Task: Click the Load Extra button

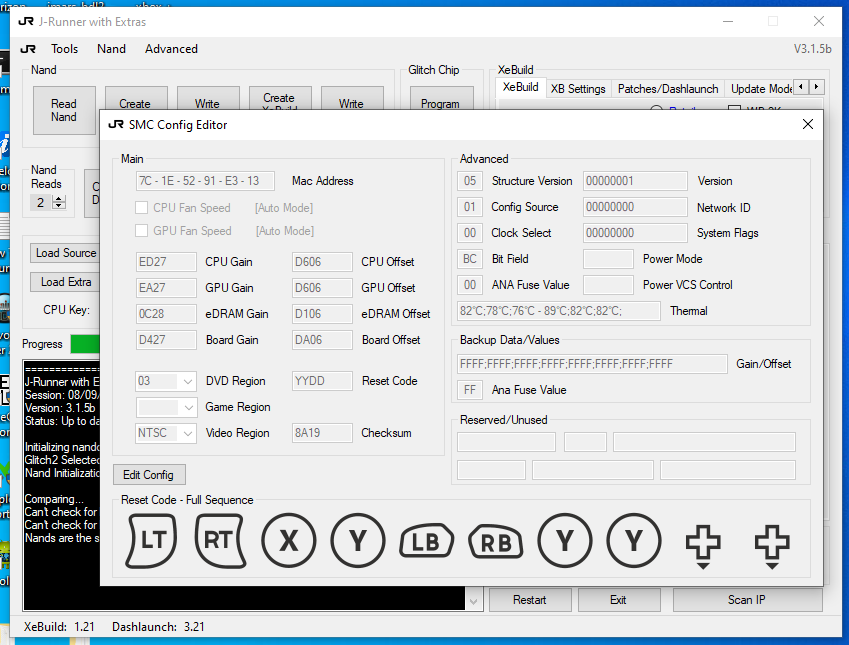Action: (x=64, y=282)
